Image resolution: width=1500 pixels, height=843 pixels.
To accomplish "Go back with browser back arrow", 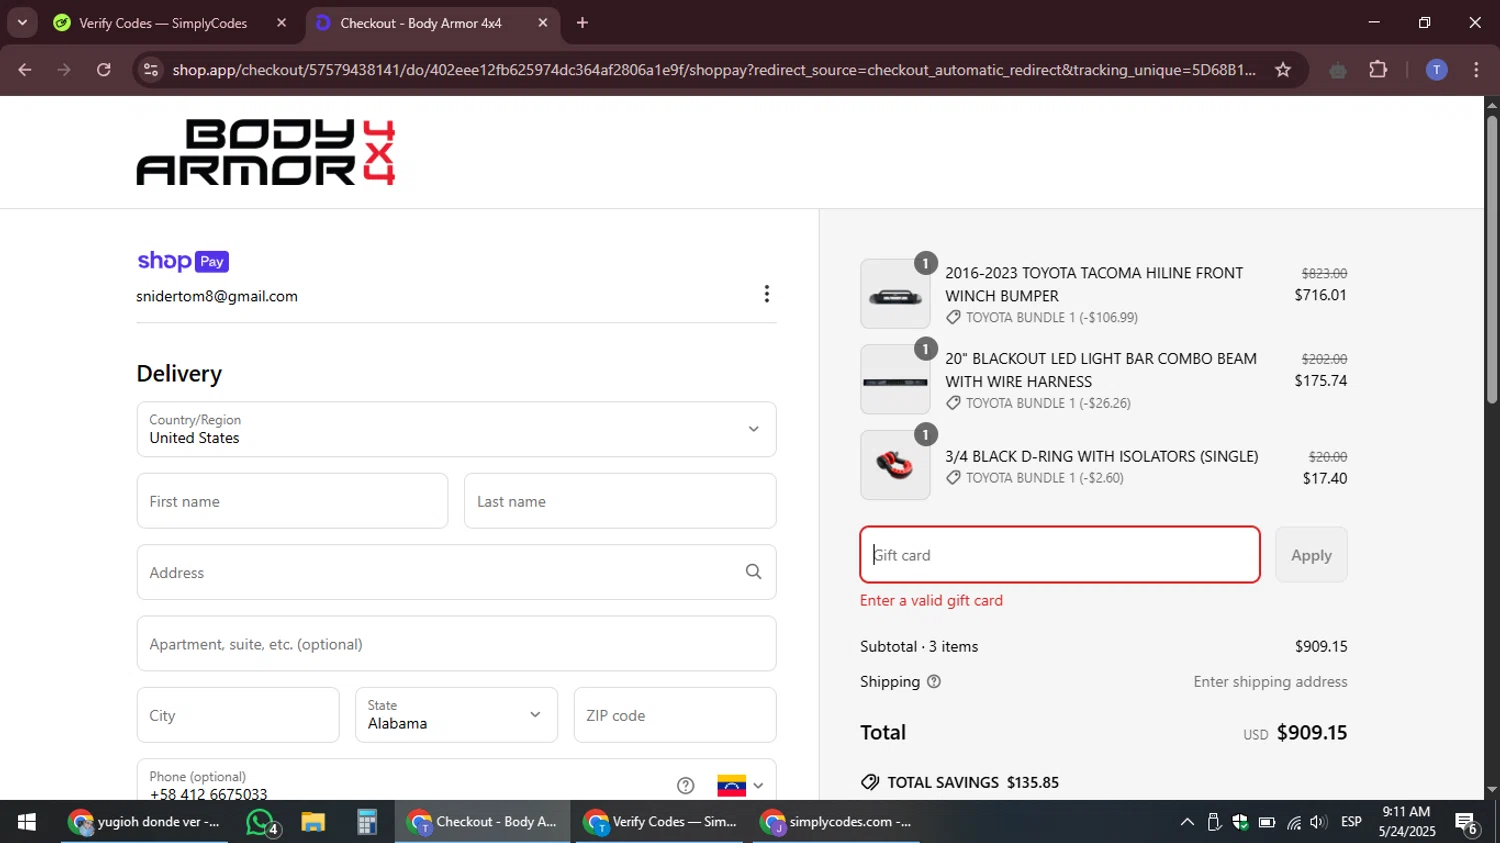I will tap(25, 70).
